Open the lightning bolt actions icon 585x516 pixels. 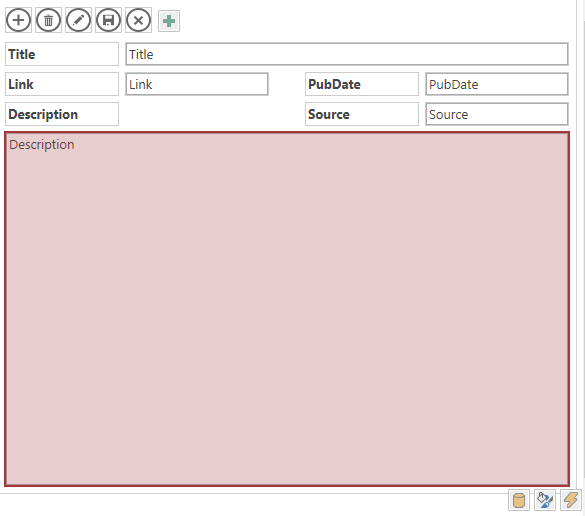[571, 500]
